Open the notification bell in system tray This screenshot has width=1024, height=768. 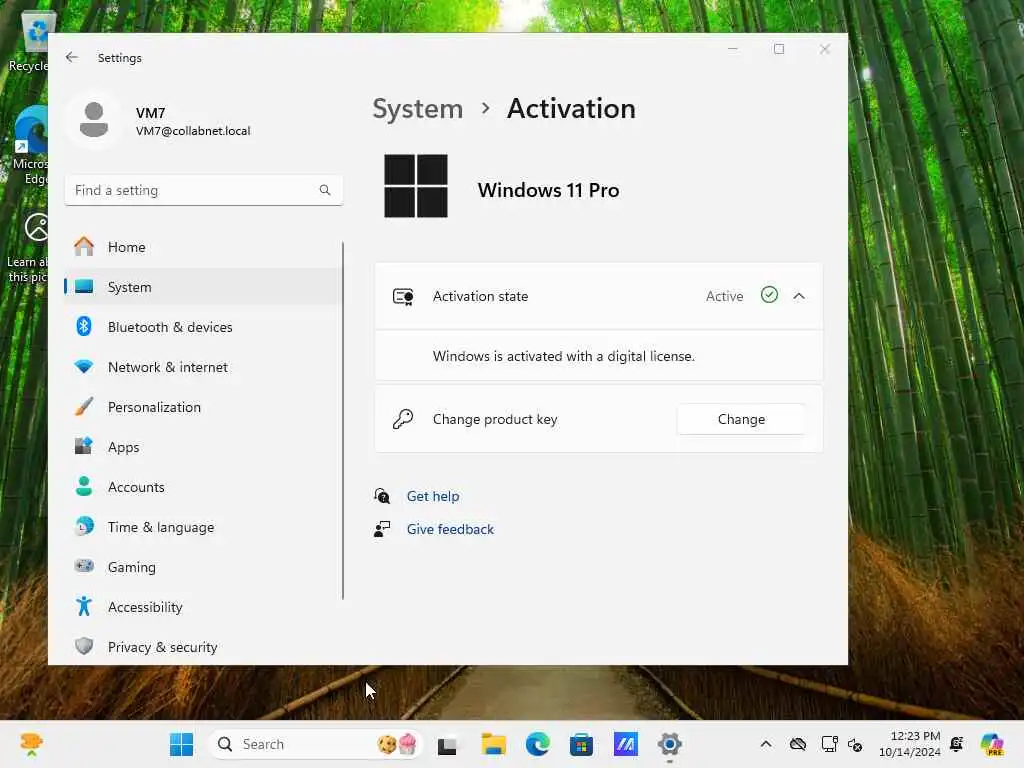tap(957, 744)
